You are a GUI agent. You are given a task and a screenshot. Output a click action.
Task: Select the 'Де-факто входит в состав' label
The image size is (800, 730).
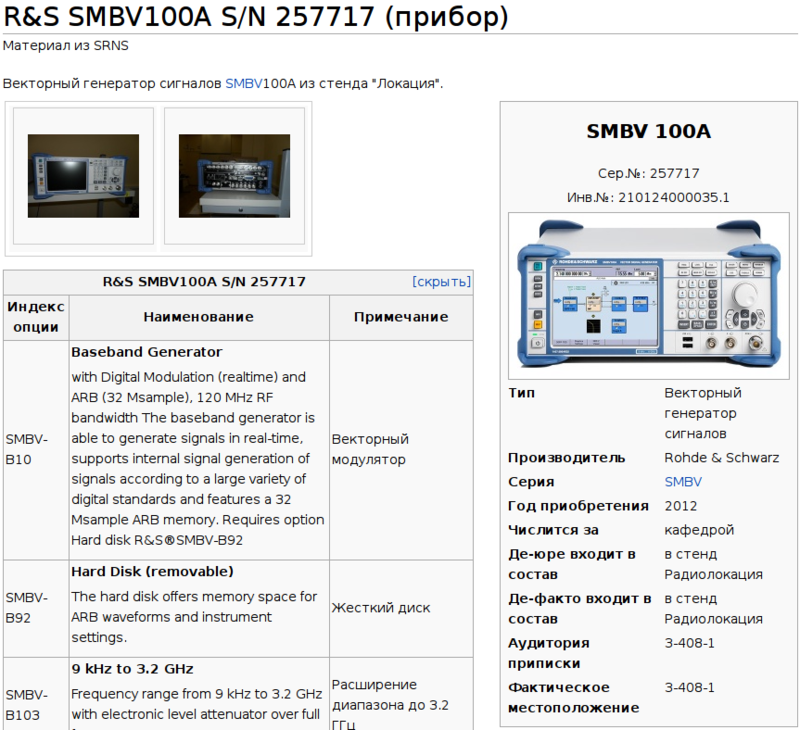pos(580,609)
